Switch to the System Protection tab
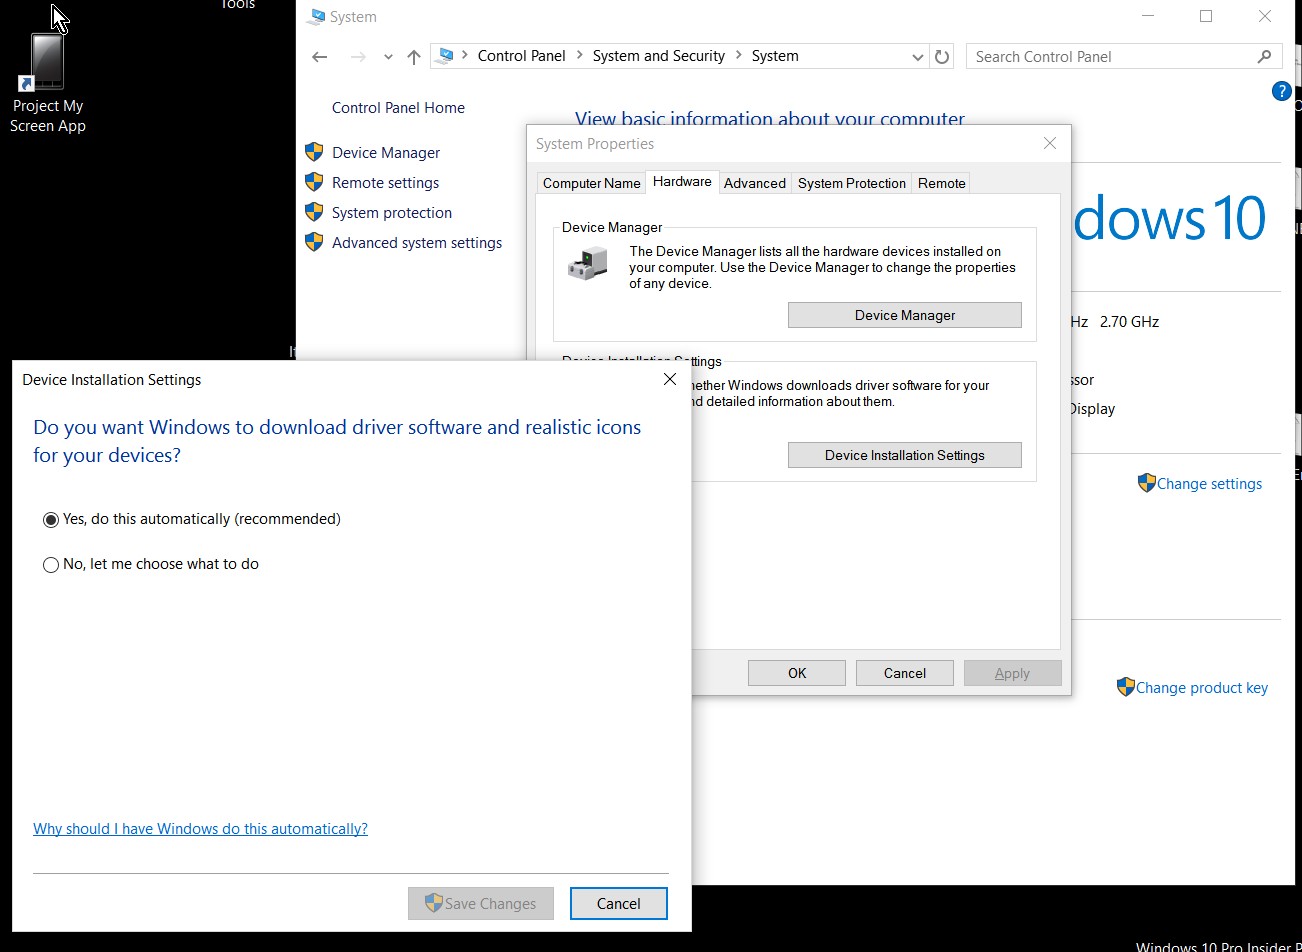 coord(851,183)
